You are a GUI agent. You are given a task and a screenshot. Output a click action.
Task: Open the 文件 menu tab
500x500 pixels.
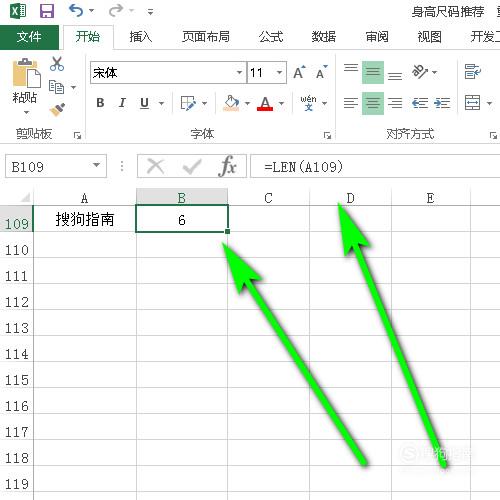[29, 37]
